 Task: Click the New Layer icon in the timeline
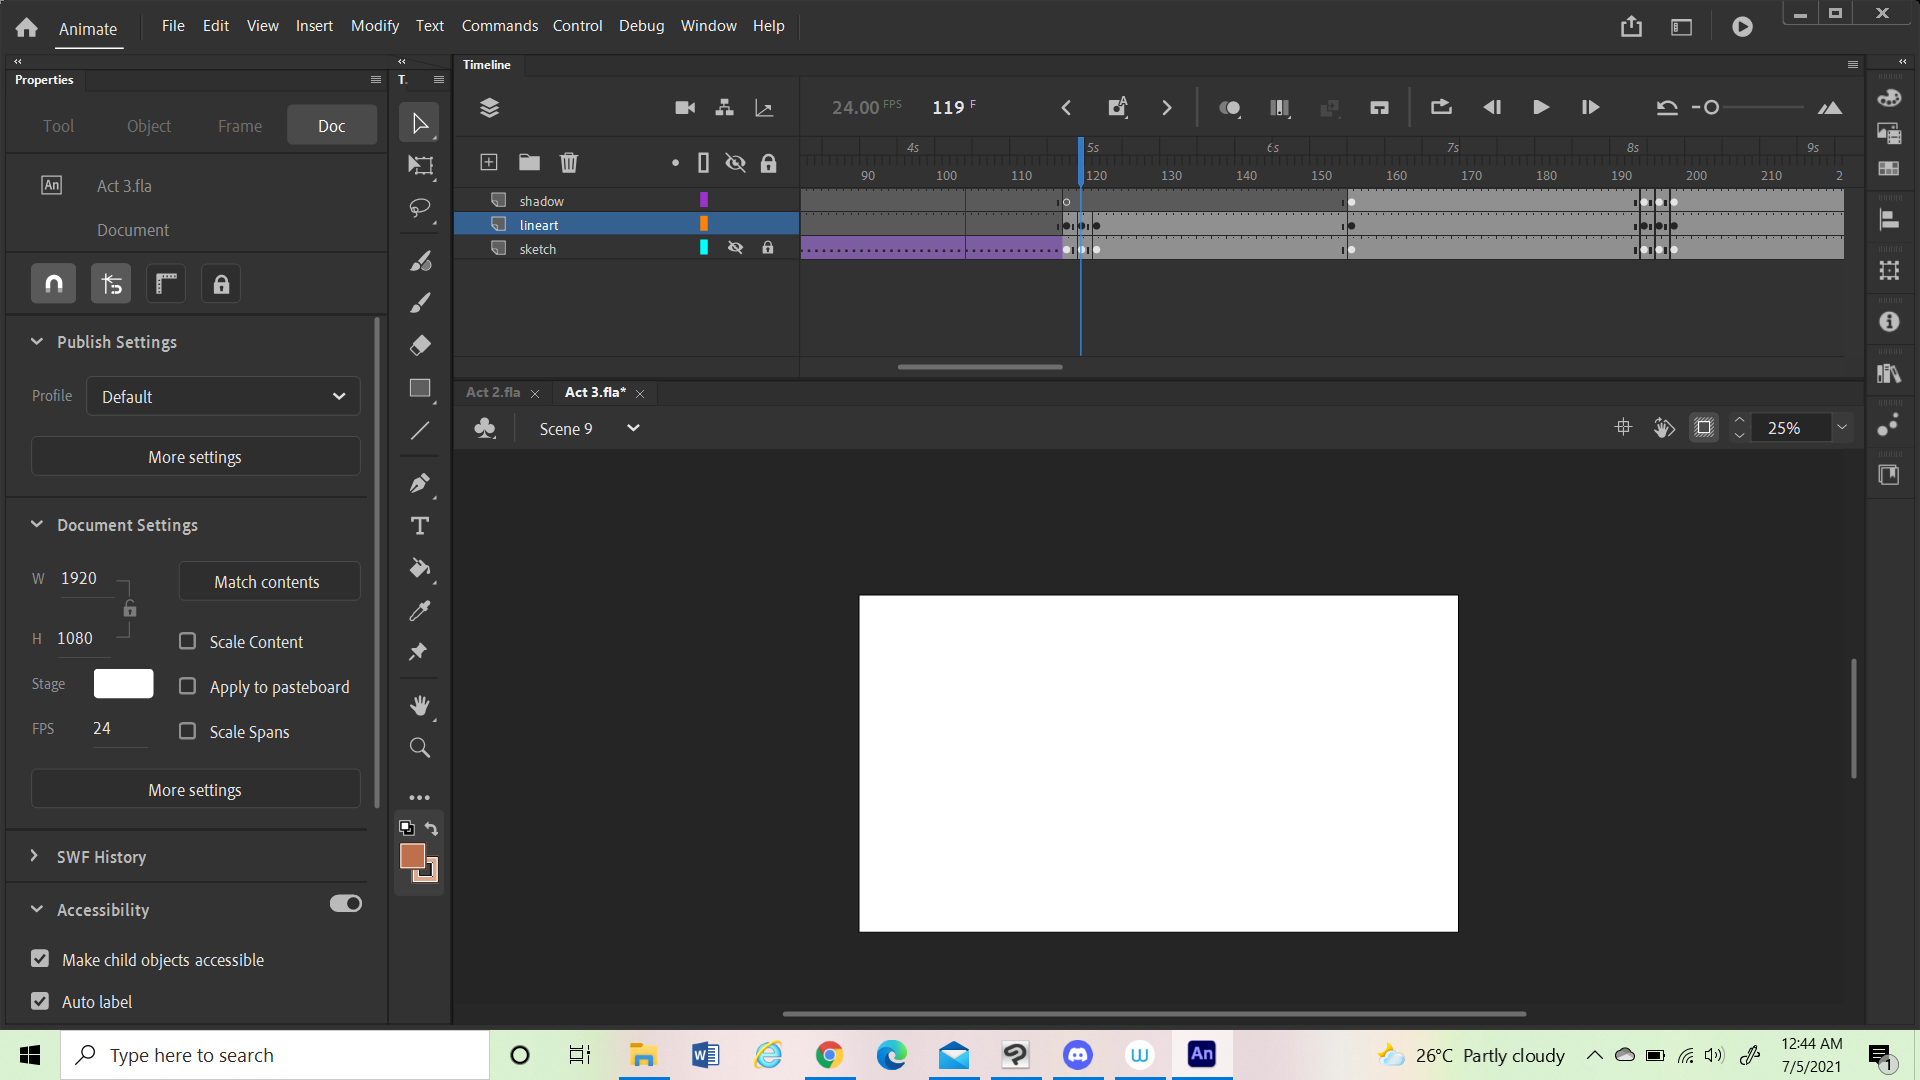(x=489, y=162)
